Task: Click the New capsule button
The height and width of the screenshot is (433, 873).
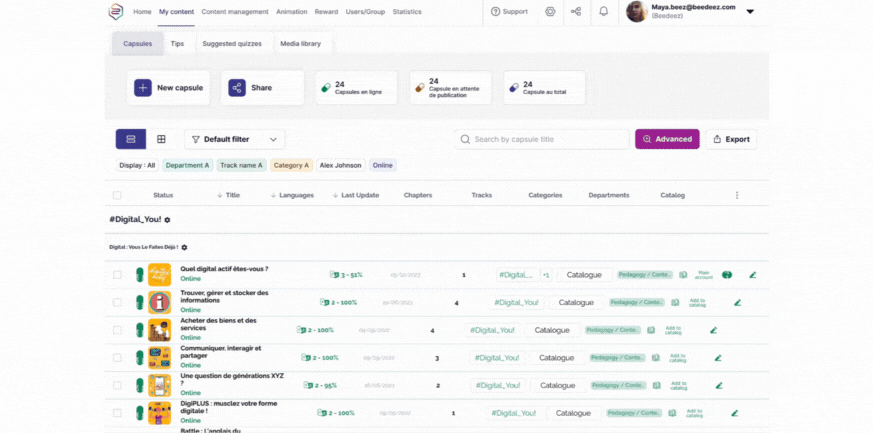Action: pos(168,88)
